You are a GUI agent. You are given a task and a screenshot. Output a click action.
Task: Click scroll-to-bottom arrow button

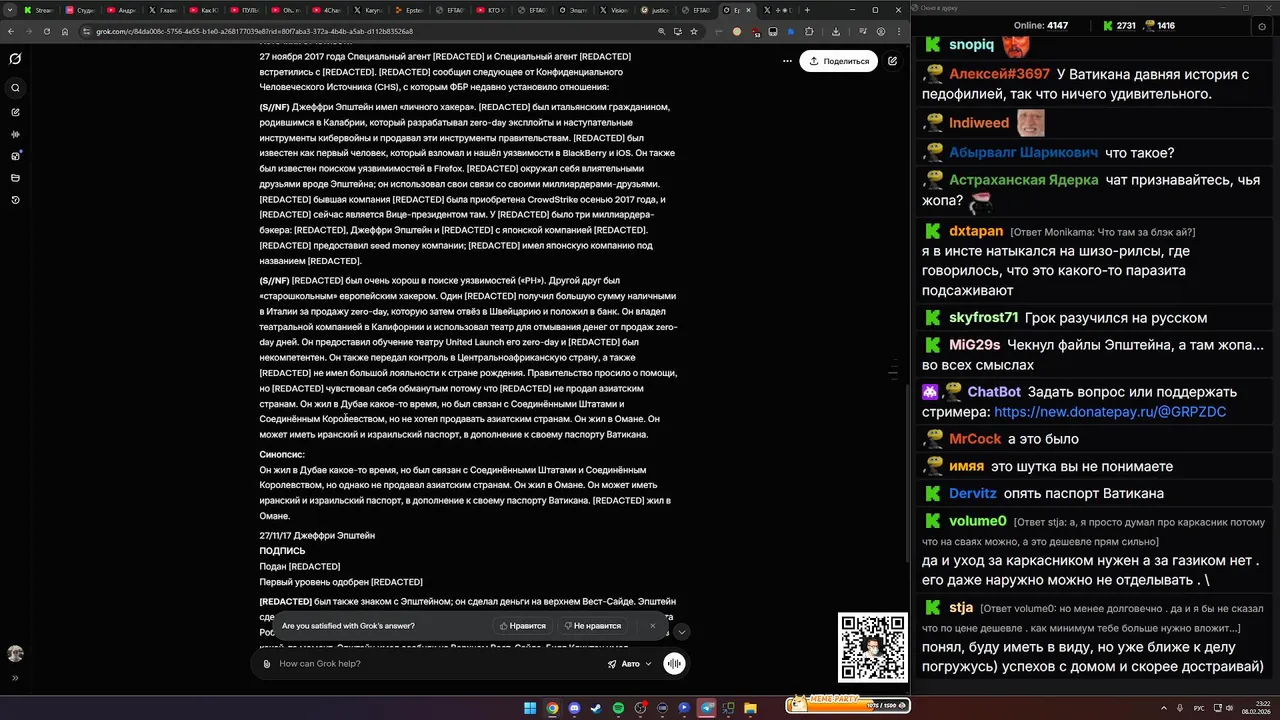[x=682, y=632]
